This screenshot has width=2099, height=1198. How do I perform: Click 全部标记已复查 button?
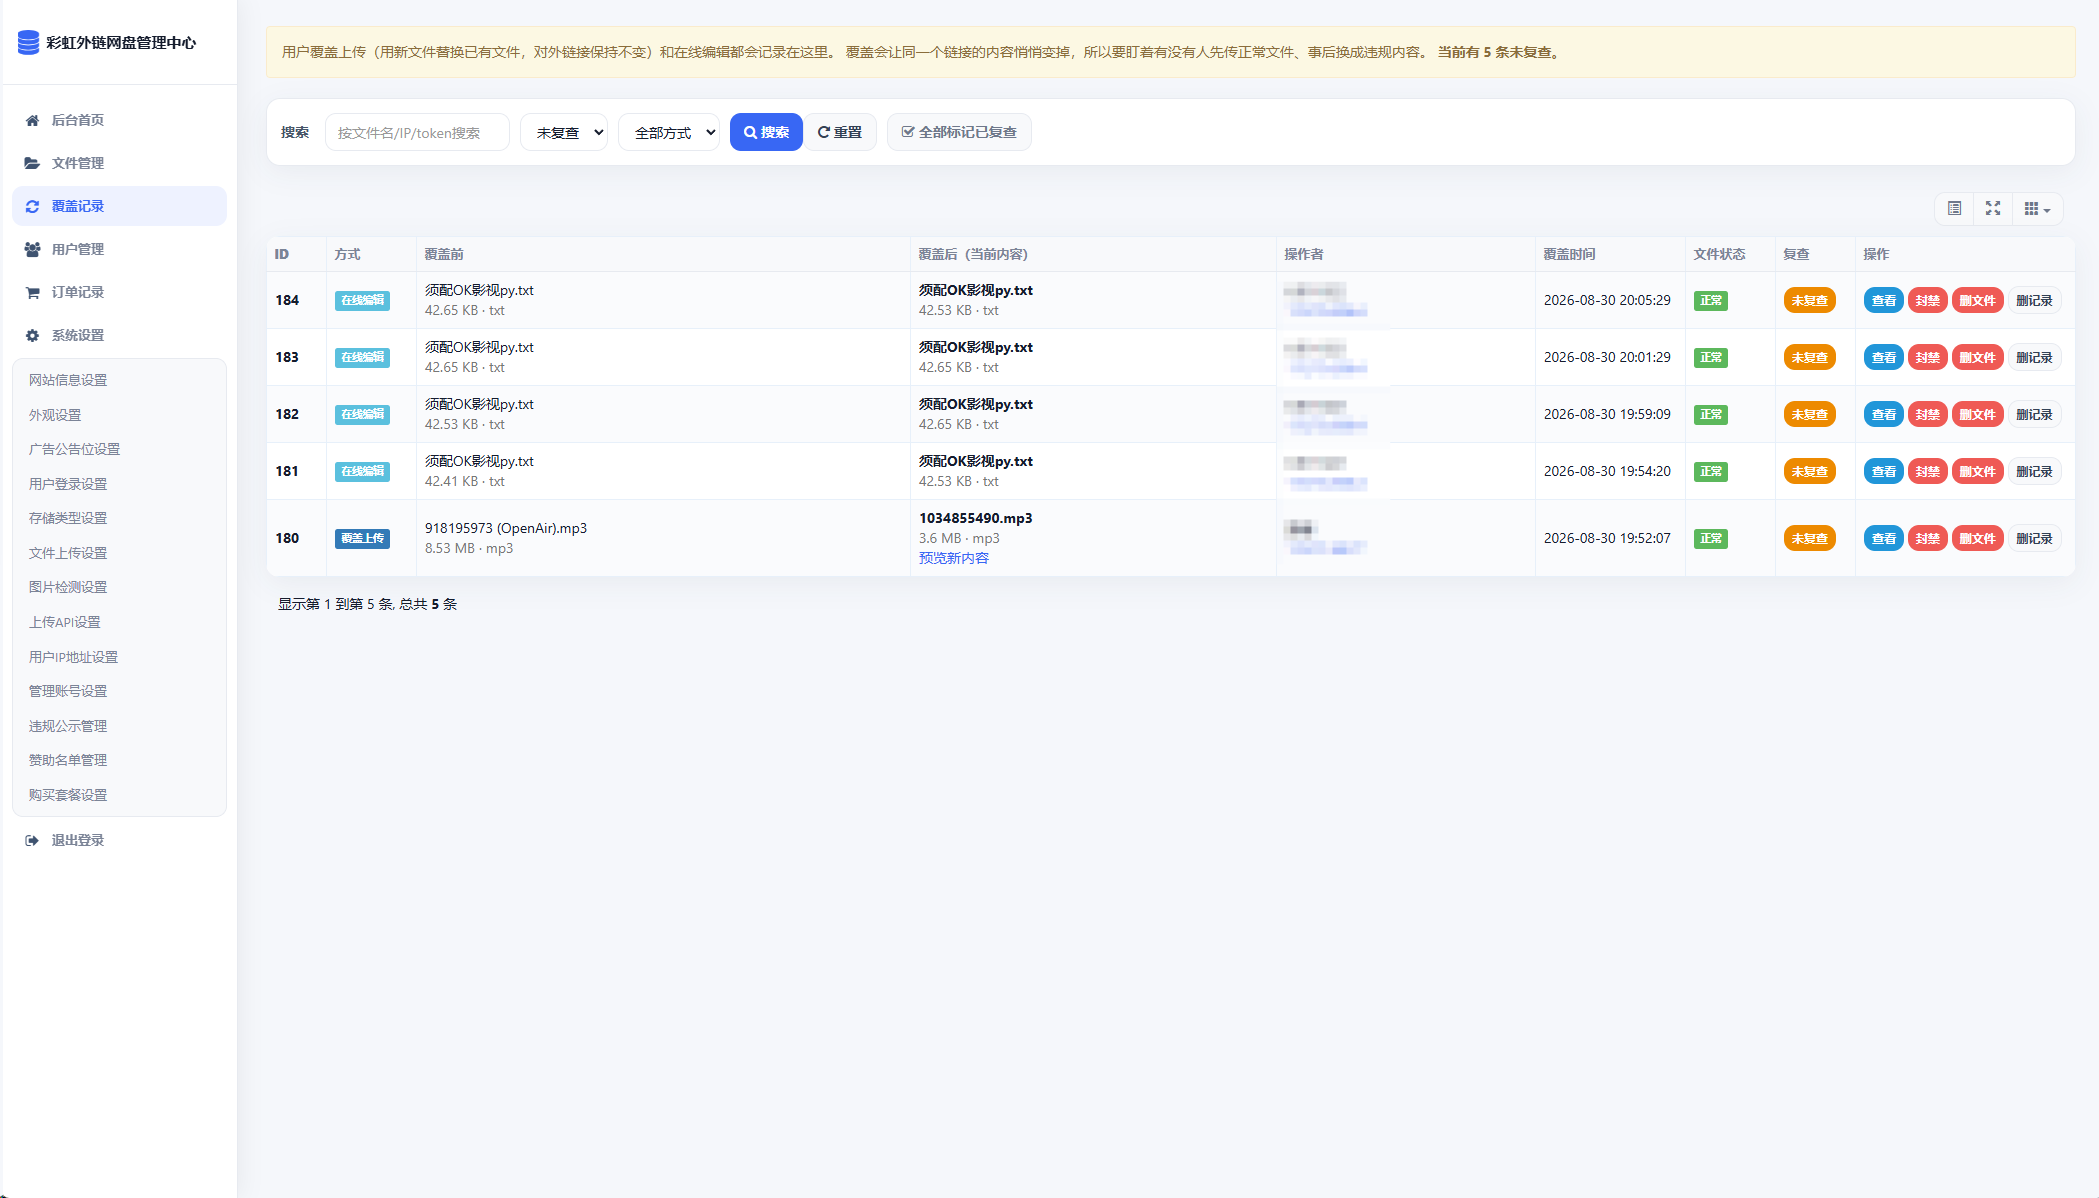pyautogui.click(x=959, y=132)
